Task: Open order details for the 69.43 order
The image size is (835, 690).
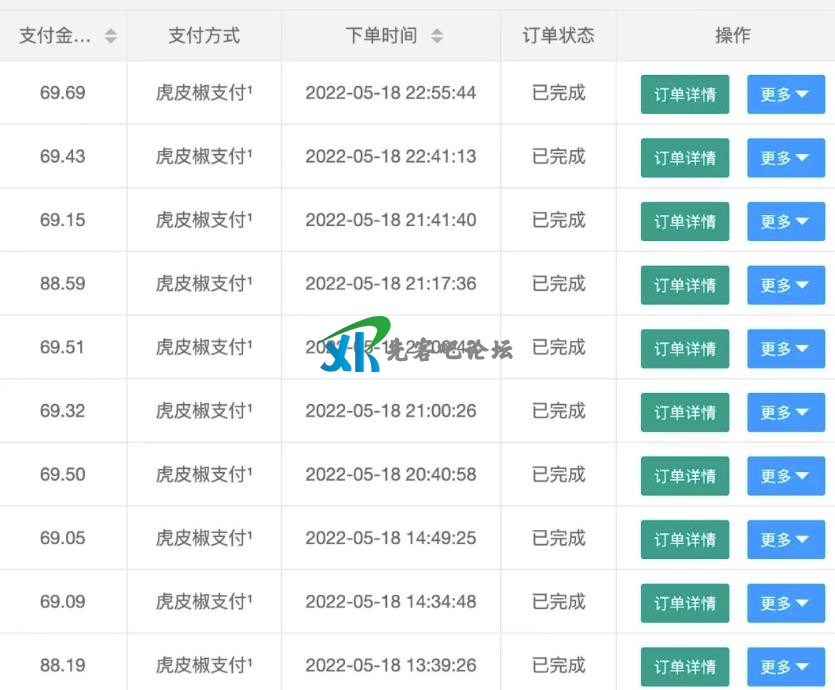Action: coord(685,158)
